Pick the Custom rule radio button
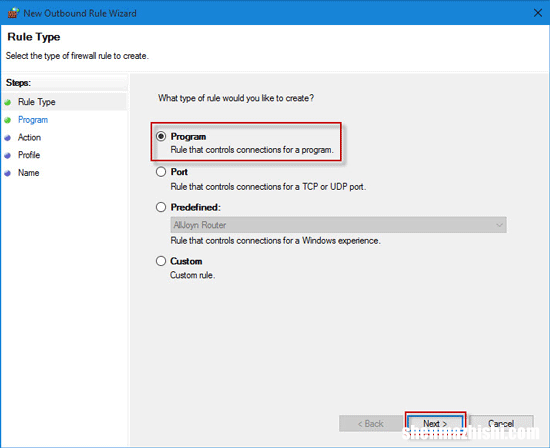 161,261
